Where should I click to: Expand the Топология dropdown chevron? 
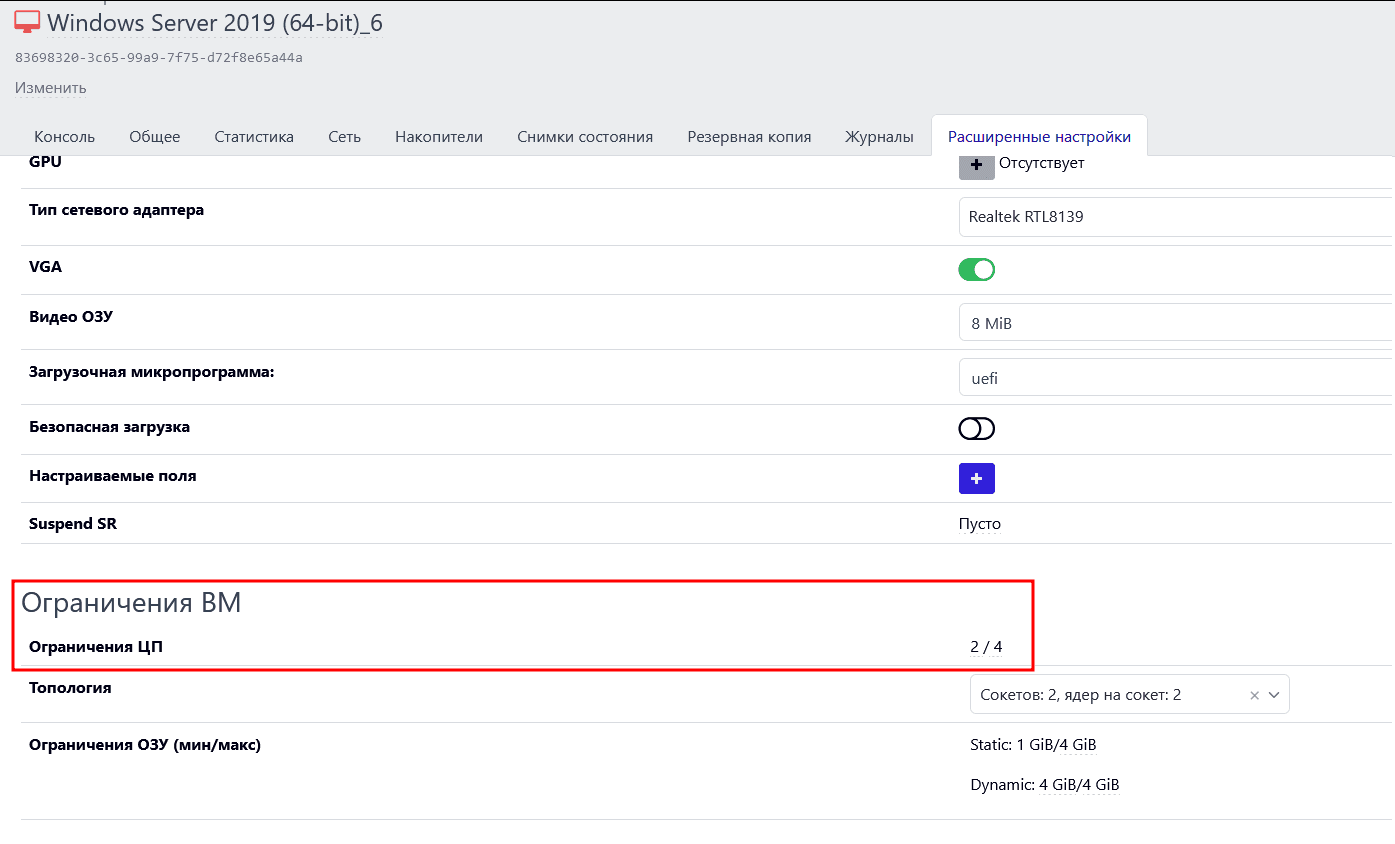pos(1274,695)
